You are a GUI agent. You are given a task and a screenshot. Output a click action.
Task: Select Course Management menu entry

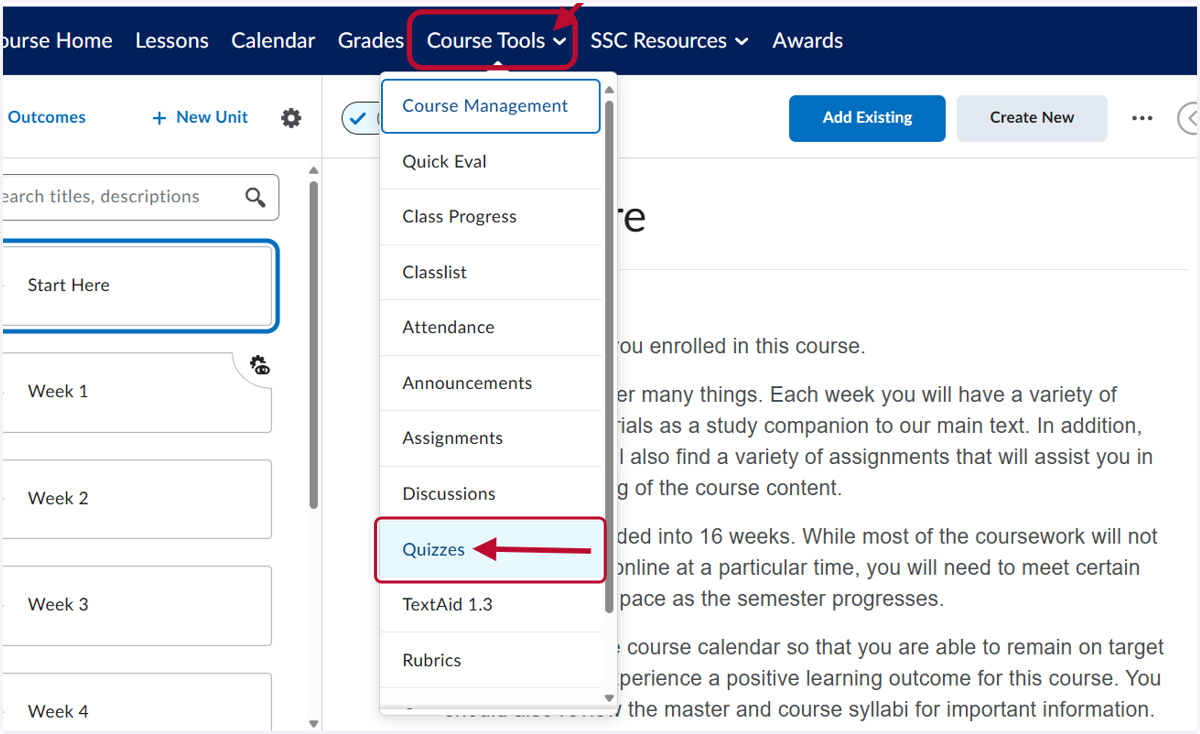coord(490,106)
